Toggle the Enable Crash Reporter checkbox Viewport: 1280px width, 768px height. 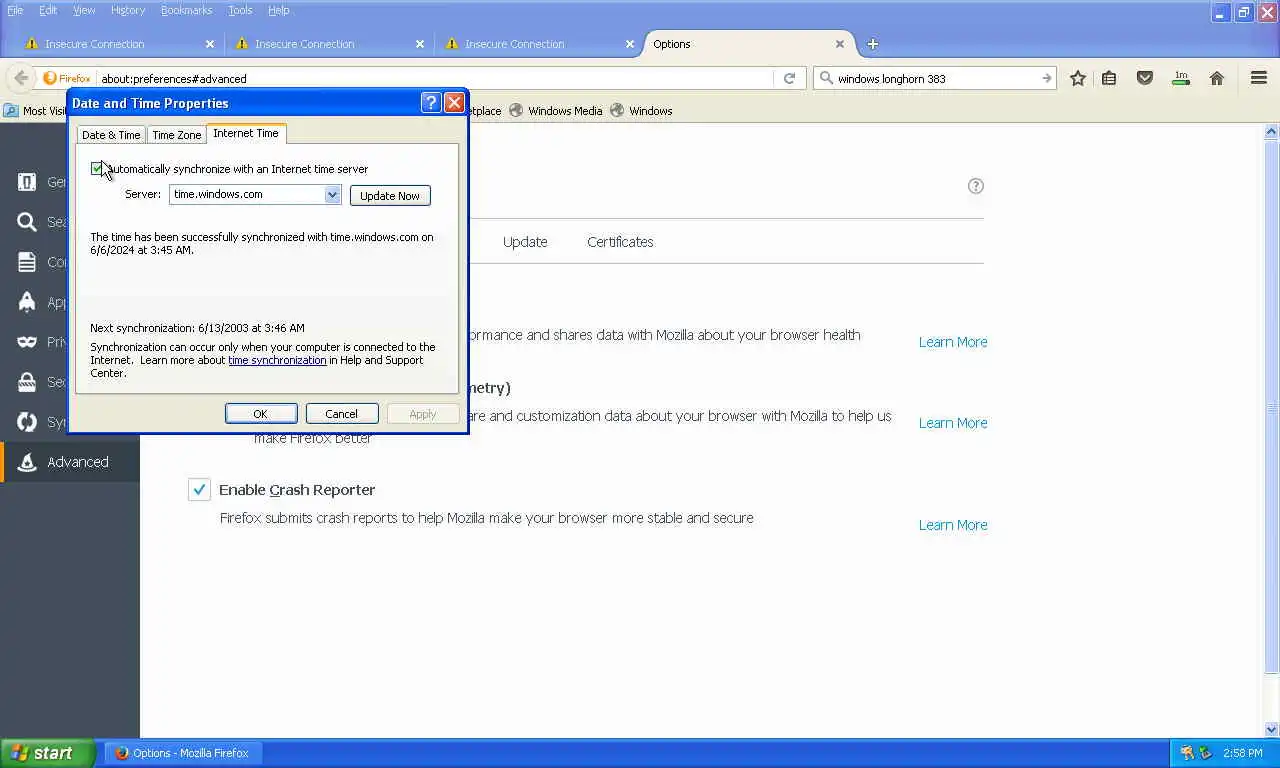pyautogui.click(x=199, y=489)
